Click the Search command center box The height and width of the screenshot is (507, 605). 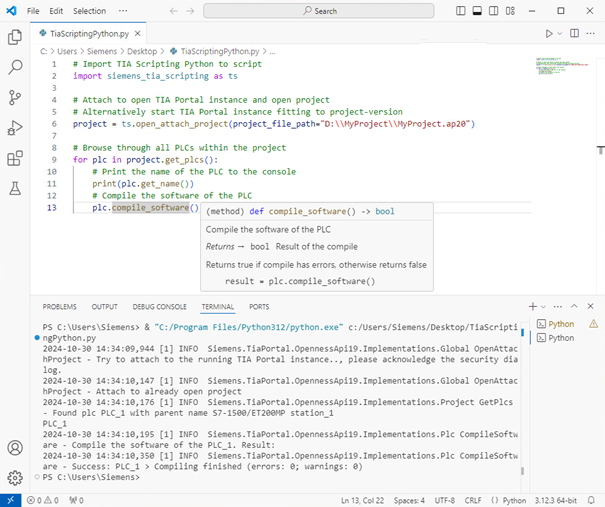pyautogui.click(x=319, y=11)
